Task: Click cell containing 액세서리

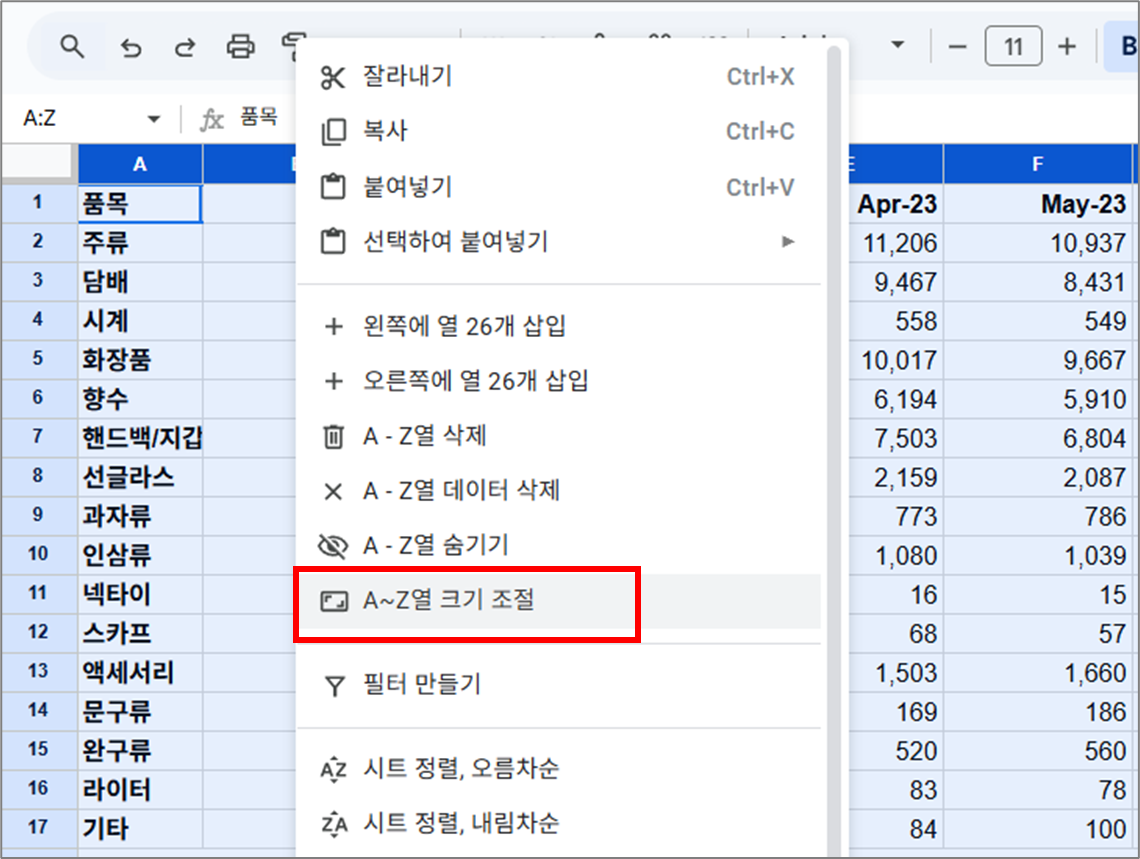Action: (140, 672)
